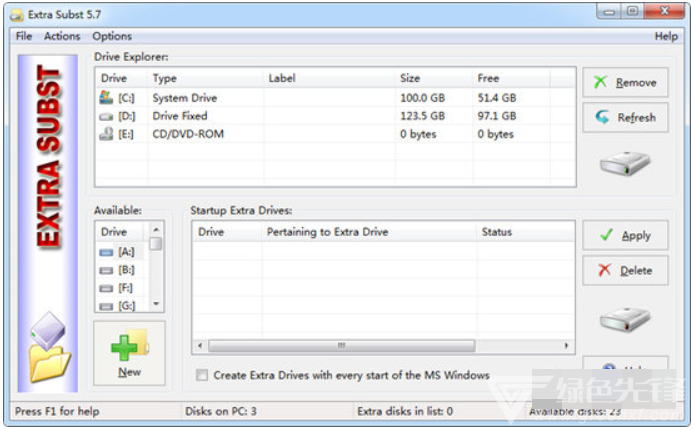The image size is (695, 429).
Task: Select the System Drive text
Action: click(185, 98)
